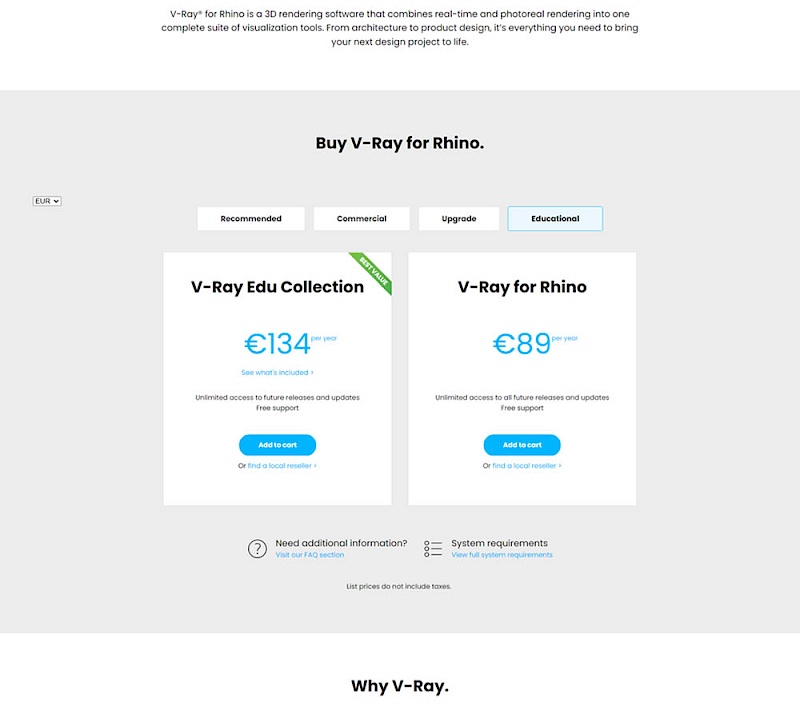This screenshot has height=722, width=800.
Task: Switch to the Recommended tab
Action: coord(251,218)
